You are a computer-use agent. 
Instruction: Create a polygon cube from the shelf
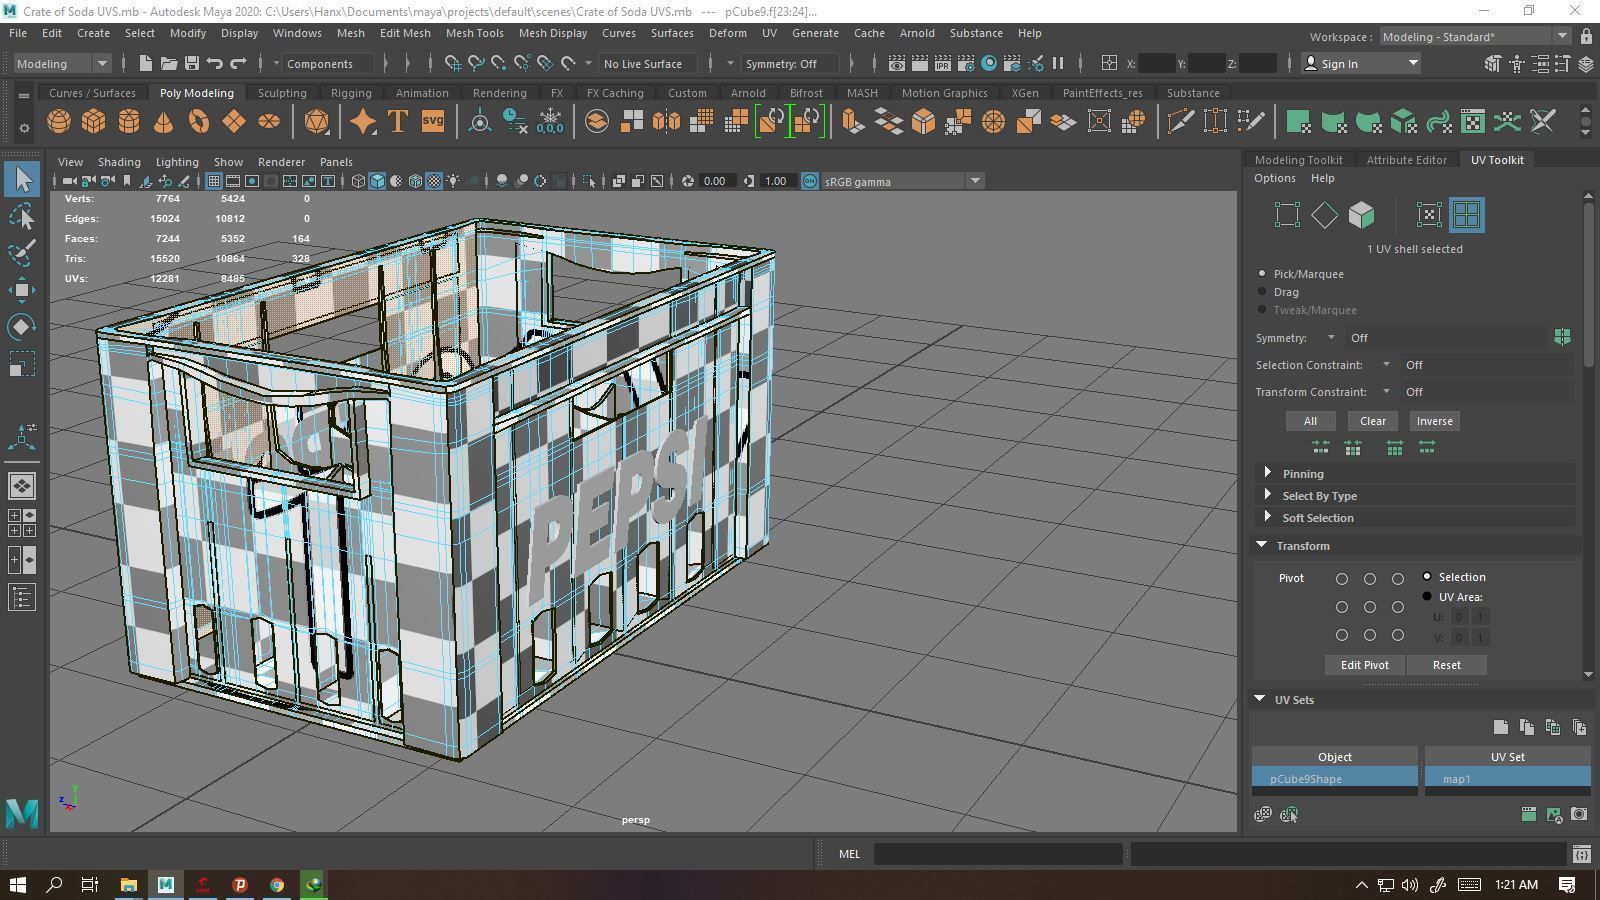[x=94, y=122]
